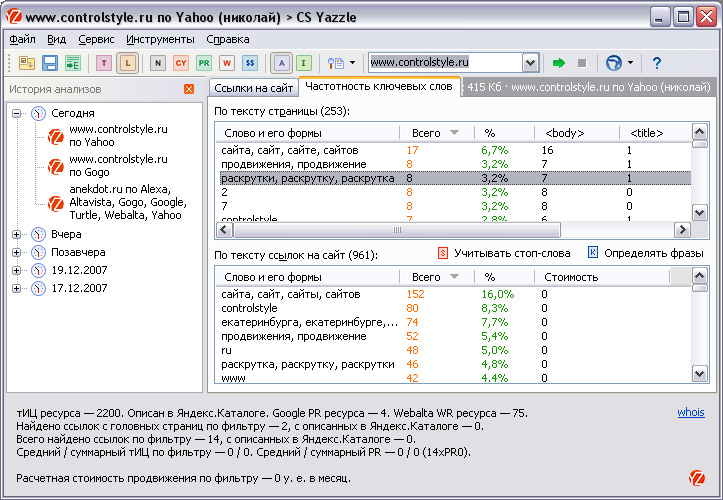Click the Save (floppy disk) toolbar icon
Image resolution: width=723 pixels, height=500 pixels.
[50, 63]
